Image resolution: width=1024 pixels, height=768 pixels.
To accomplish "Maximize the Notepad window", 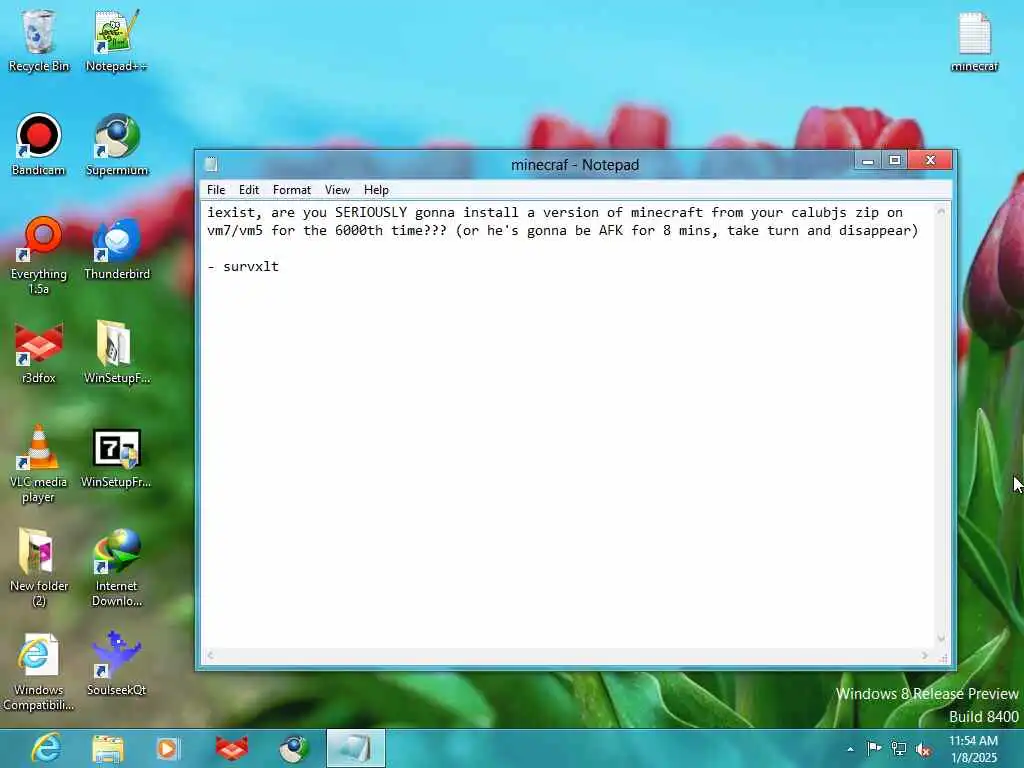I will [x=895, y=161].
